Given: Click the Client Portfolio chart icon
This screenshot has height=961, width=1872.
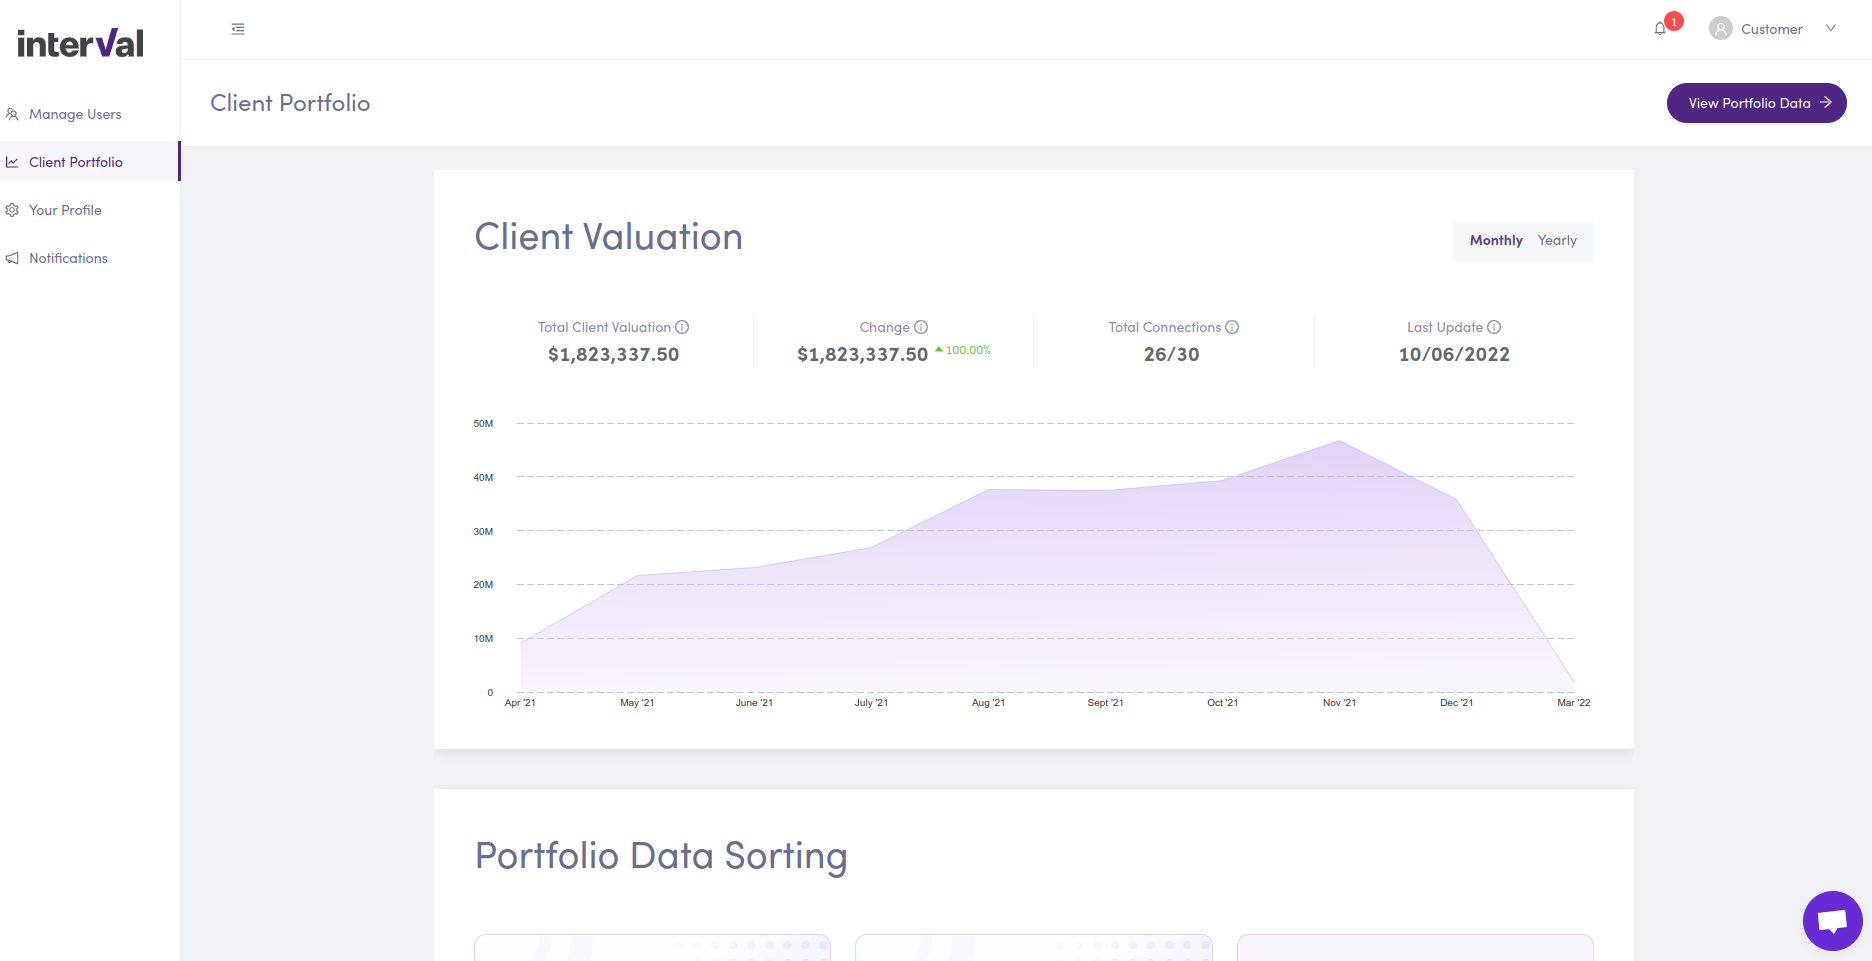Looking at the screenshot, I should (12, 162).
